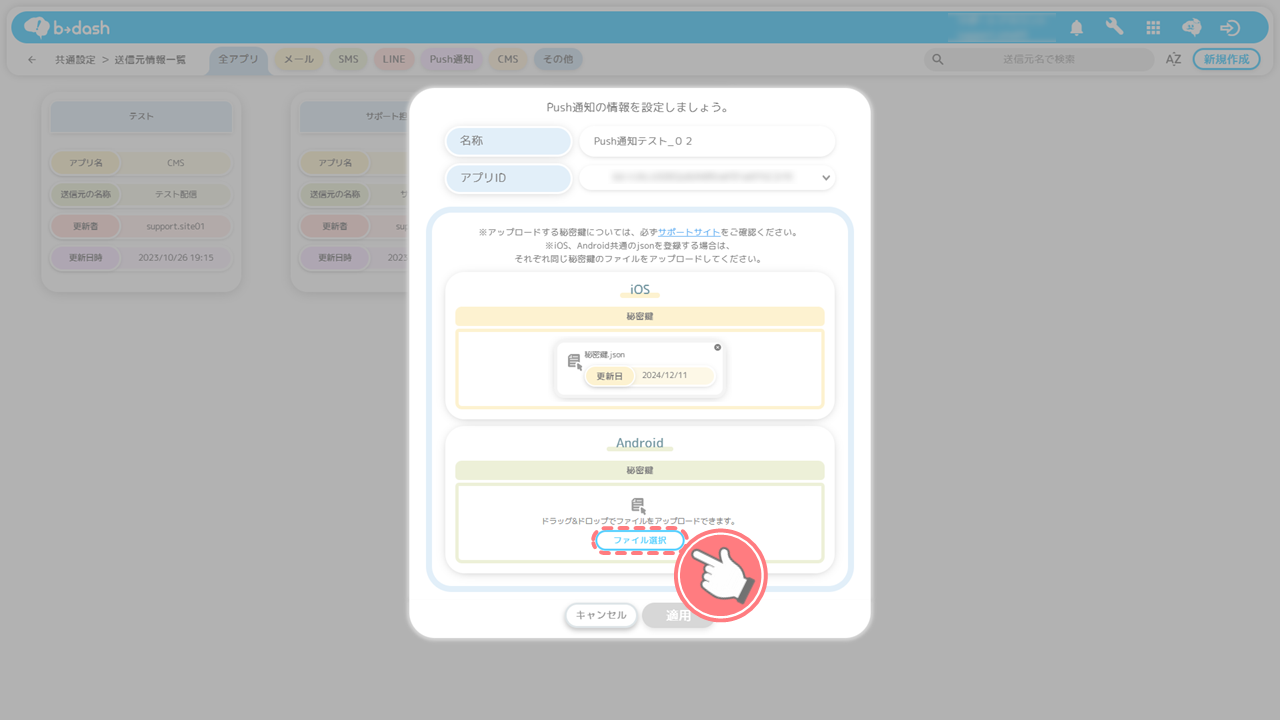Click the ファイル選択 button for Android

click(x=640, y=540)
